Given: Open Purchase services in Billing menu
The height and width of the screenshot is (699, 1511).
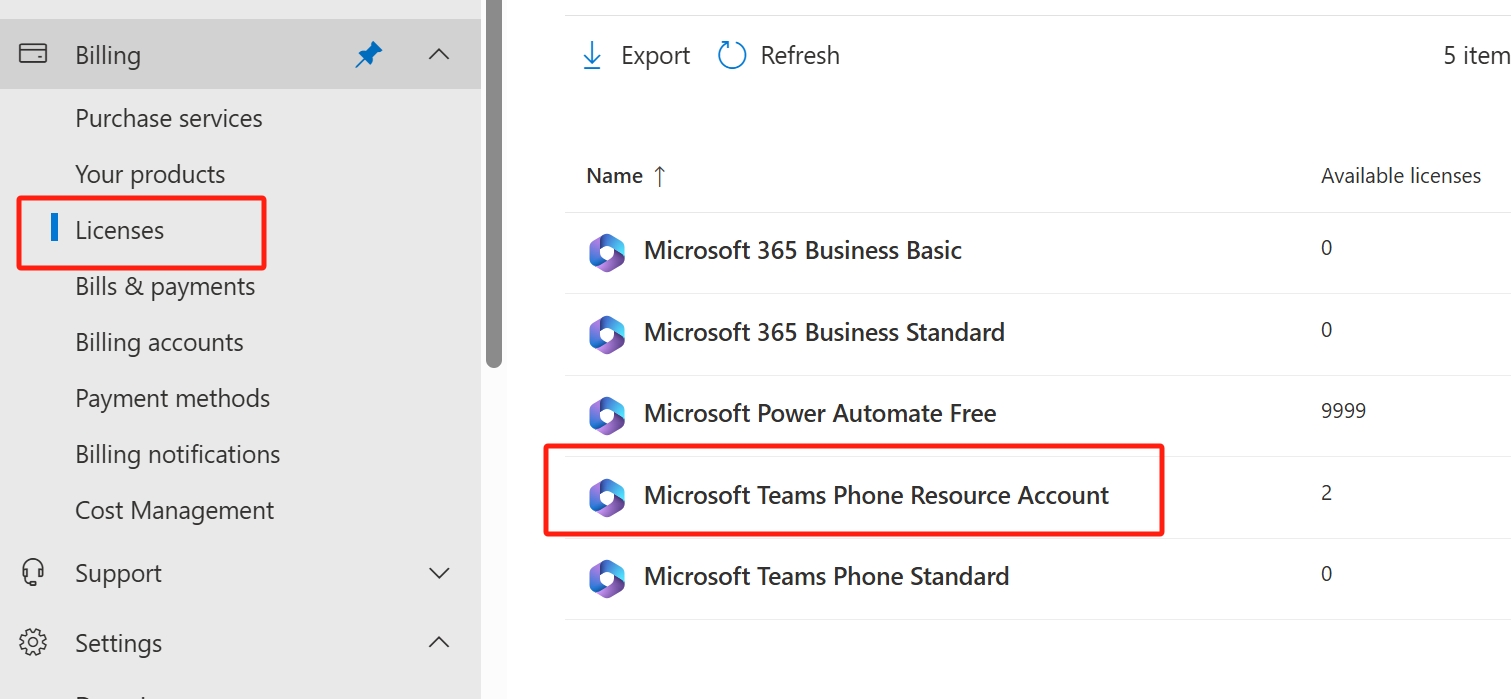Looking at the screenshot, I should (169, 118).
